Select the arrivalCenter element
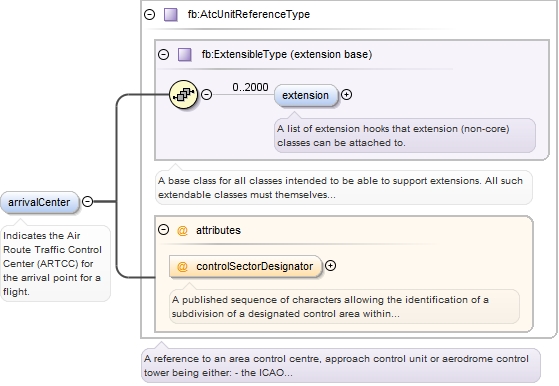The height and width of the screenshot is (386, 559). [x=39, y=202]
